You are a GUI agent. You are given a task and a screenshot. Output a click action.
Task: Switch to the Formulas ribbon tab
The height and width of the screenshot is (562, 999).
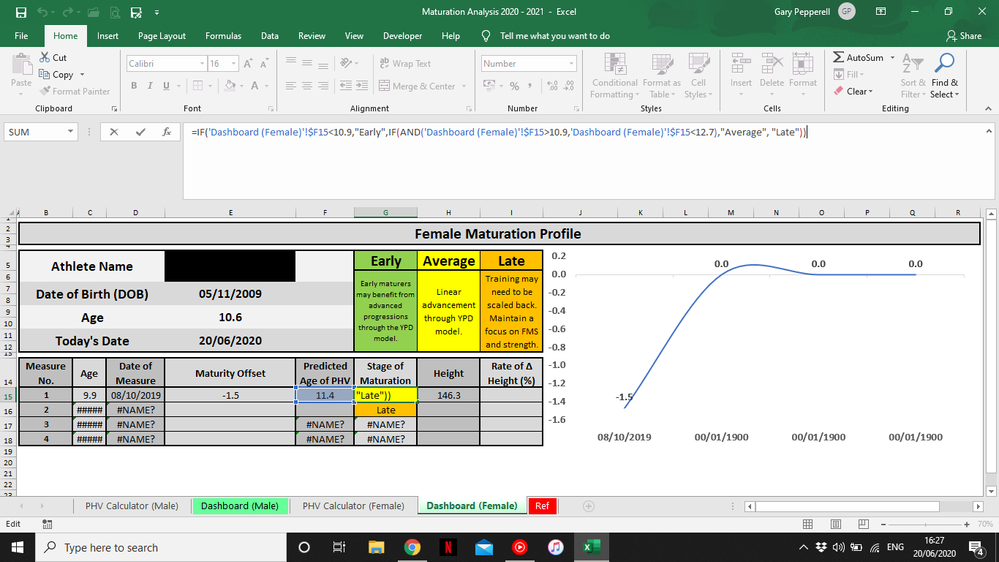223,36
